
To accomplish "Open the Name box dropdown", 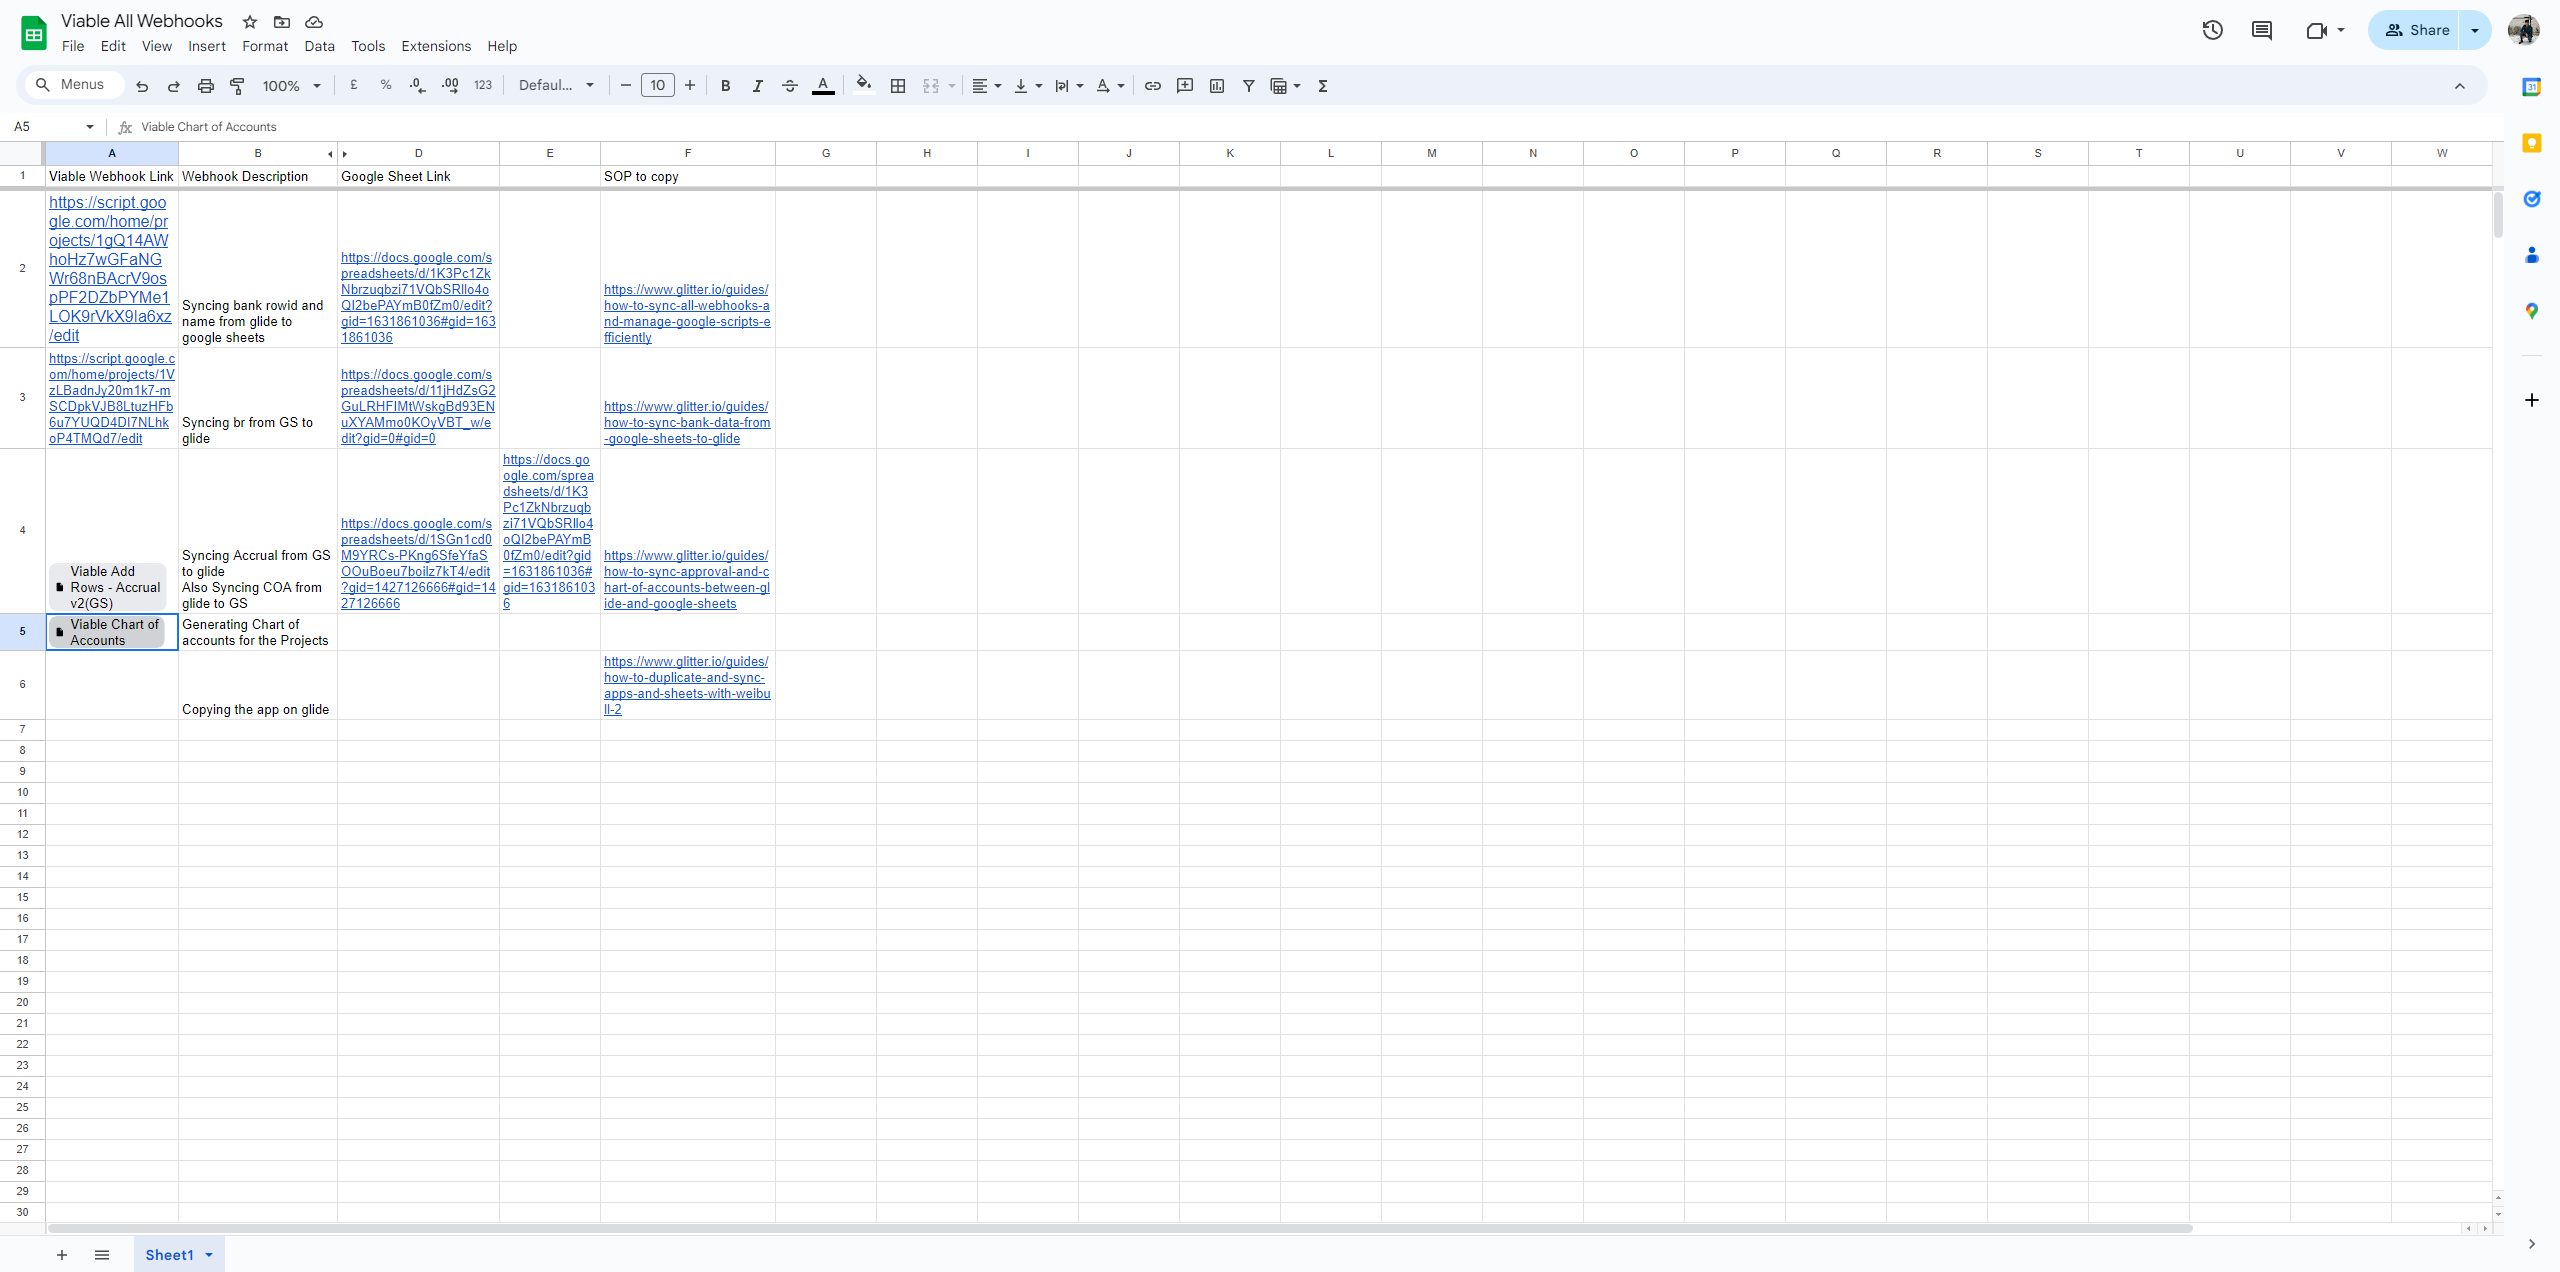I will tap(90, 127).
